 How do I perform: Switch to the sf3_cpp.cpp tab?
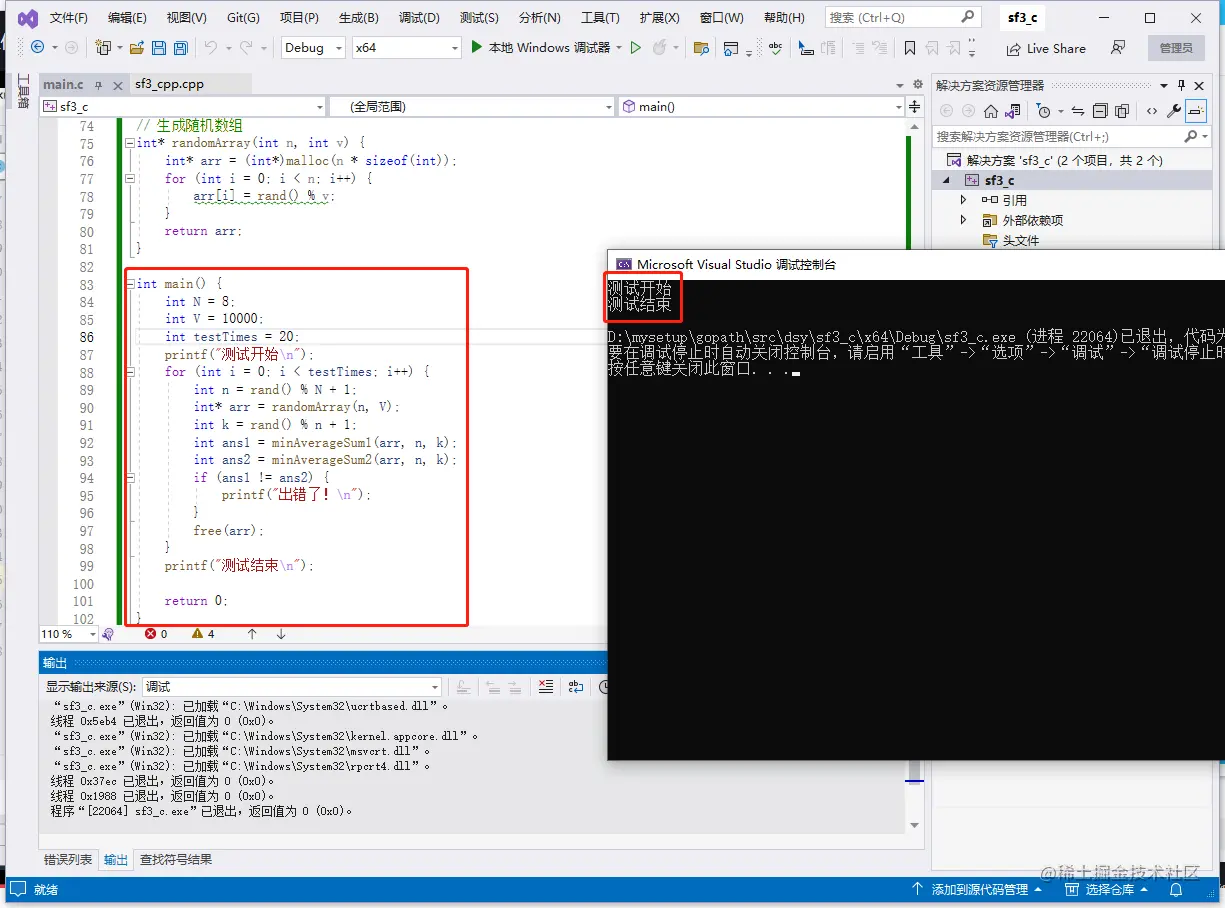click(170, 85)
